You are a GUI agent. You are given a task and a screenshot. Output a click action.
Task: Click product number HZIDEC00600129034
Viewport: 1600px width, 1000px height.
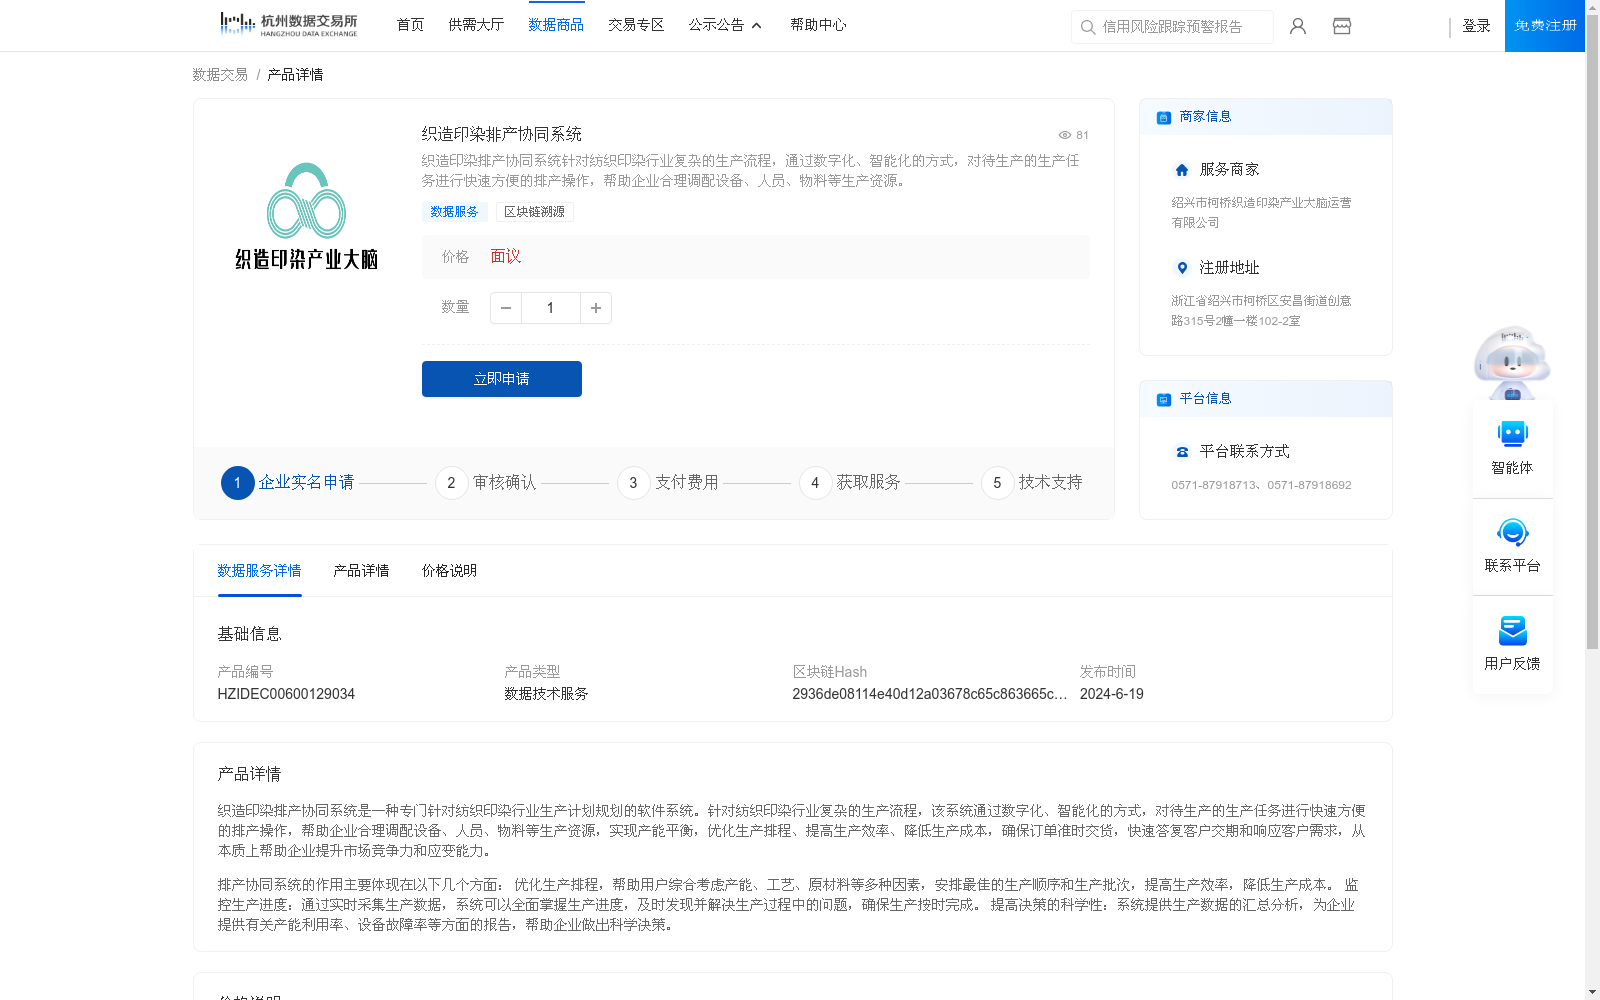tap(286, 694)
